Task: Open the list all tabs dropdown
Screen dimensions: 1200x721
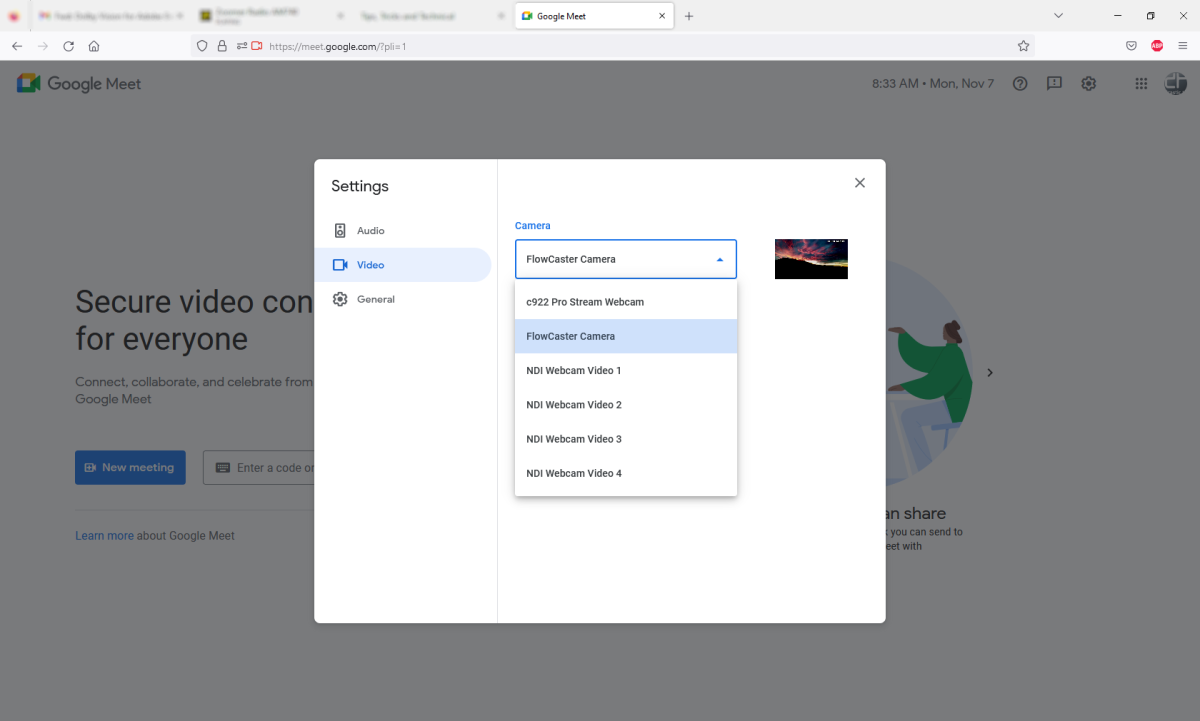Action: point(1059,16)
